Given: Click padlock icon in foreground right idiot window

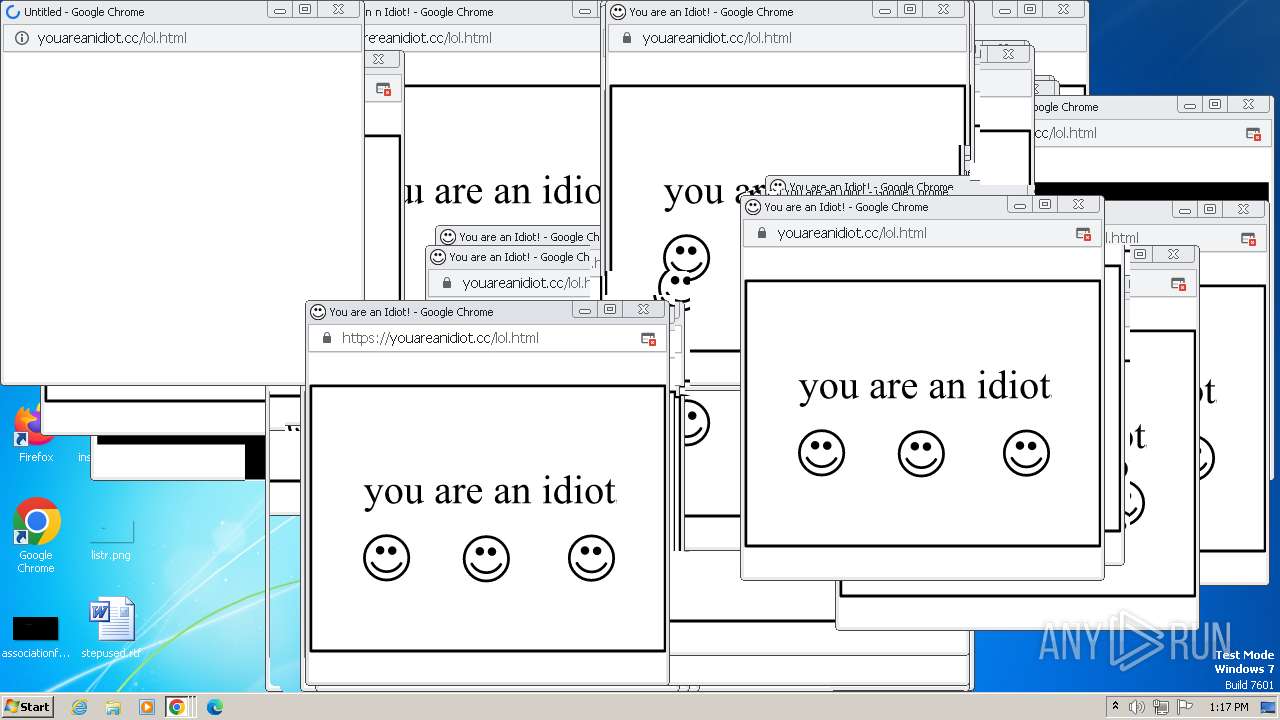Looking at the screenshot, I should (x=761, y=233).
